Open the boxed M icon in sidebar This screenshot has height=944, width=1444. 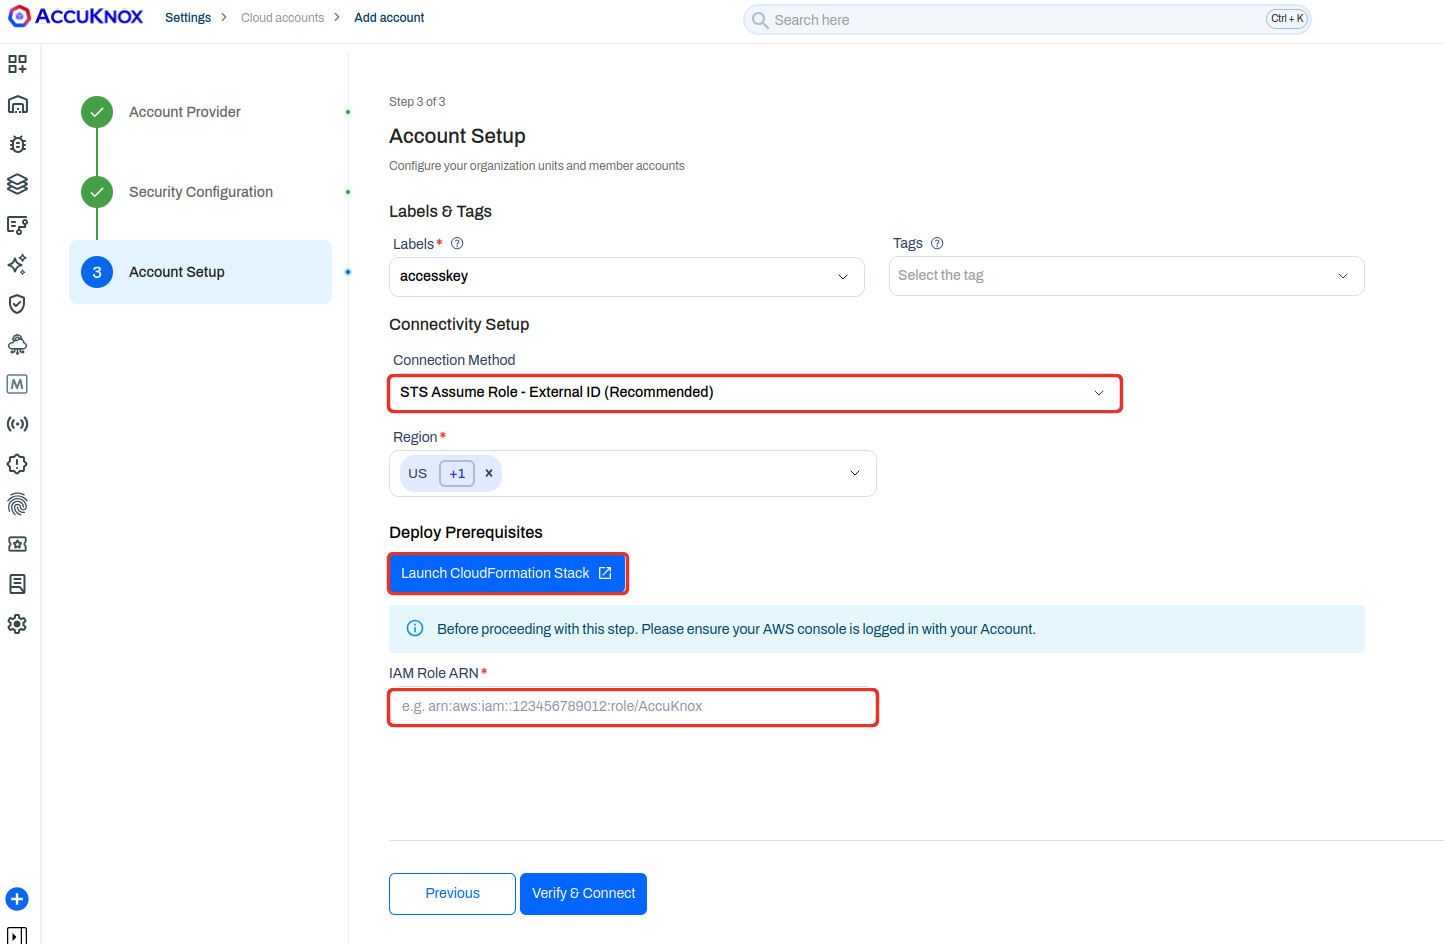coord(17,384)
